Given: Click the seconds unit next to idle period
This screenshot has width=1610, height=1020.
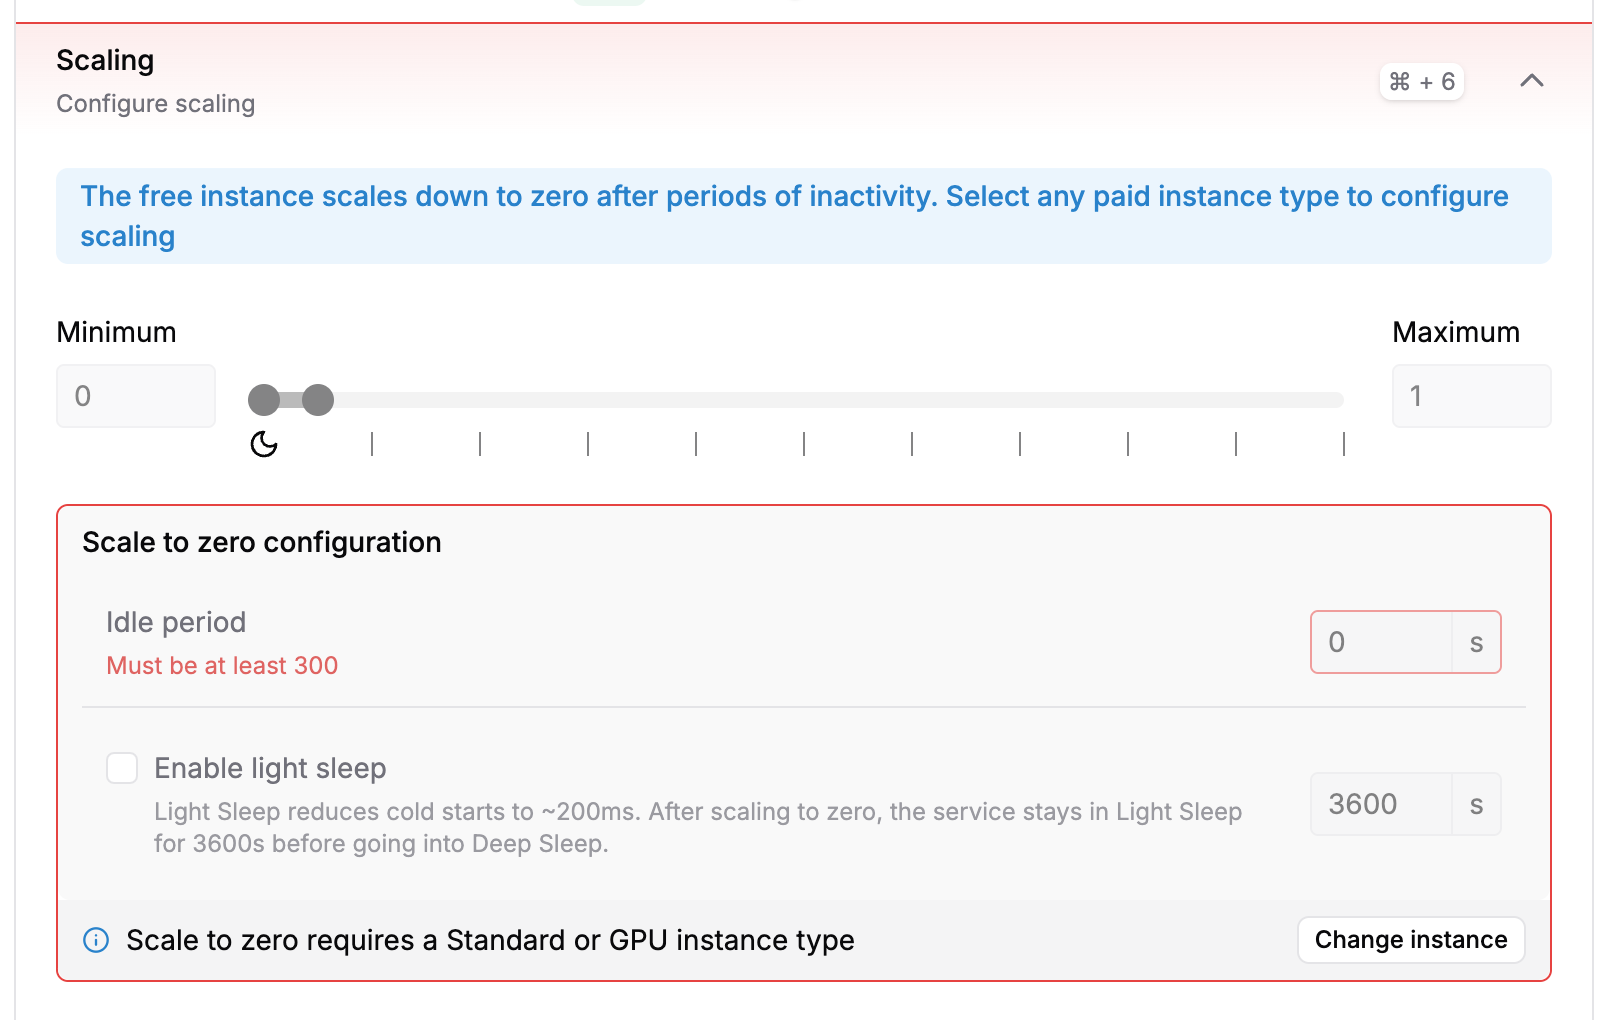Looking at the screenshot, I should [1476, 642].
